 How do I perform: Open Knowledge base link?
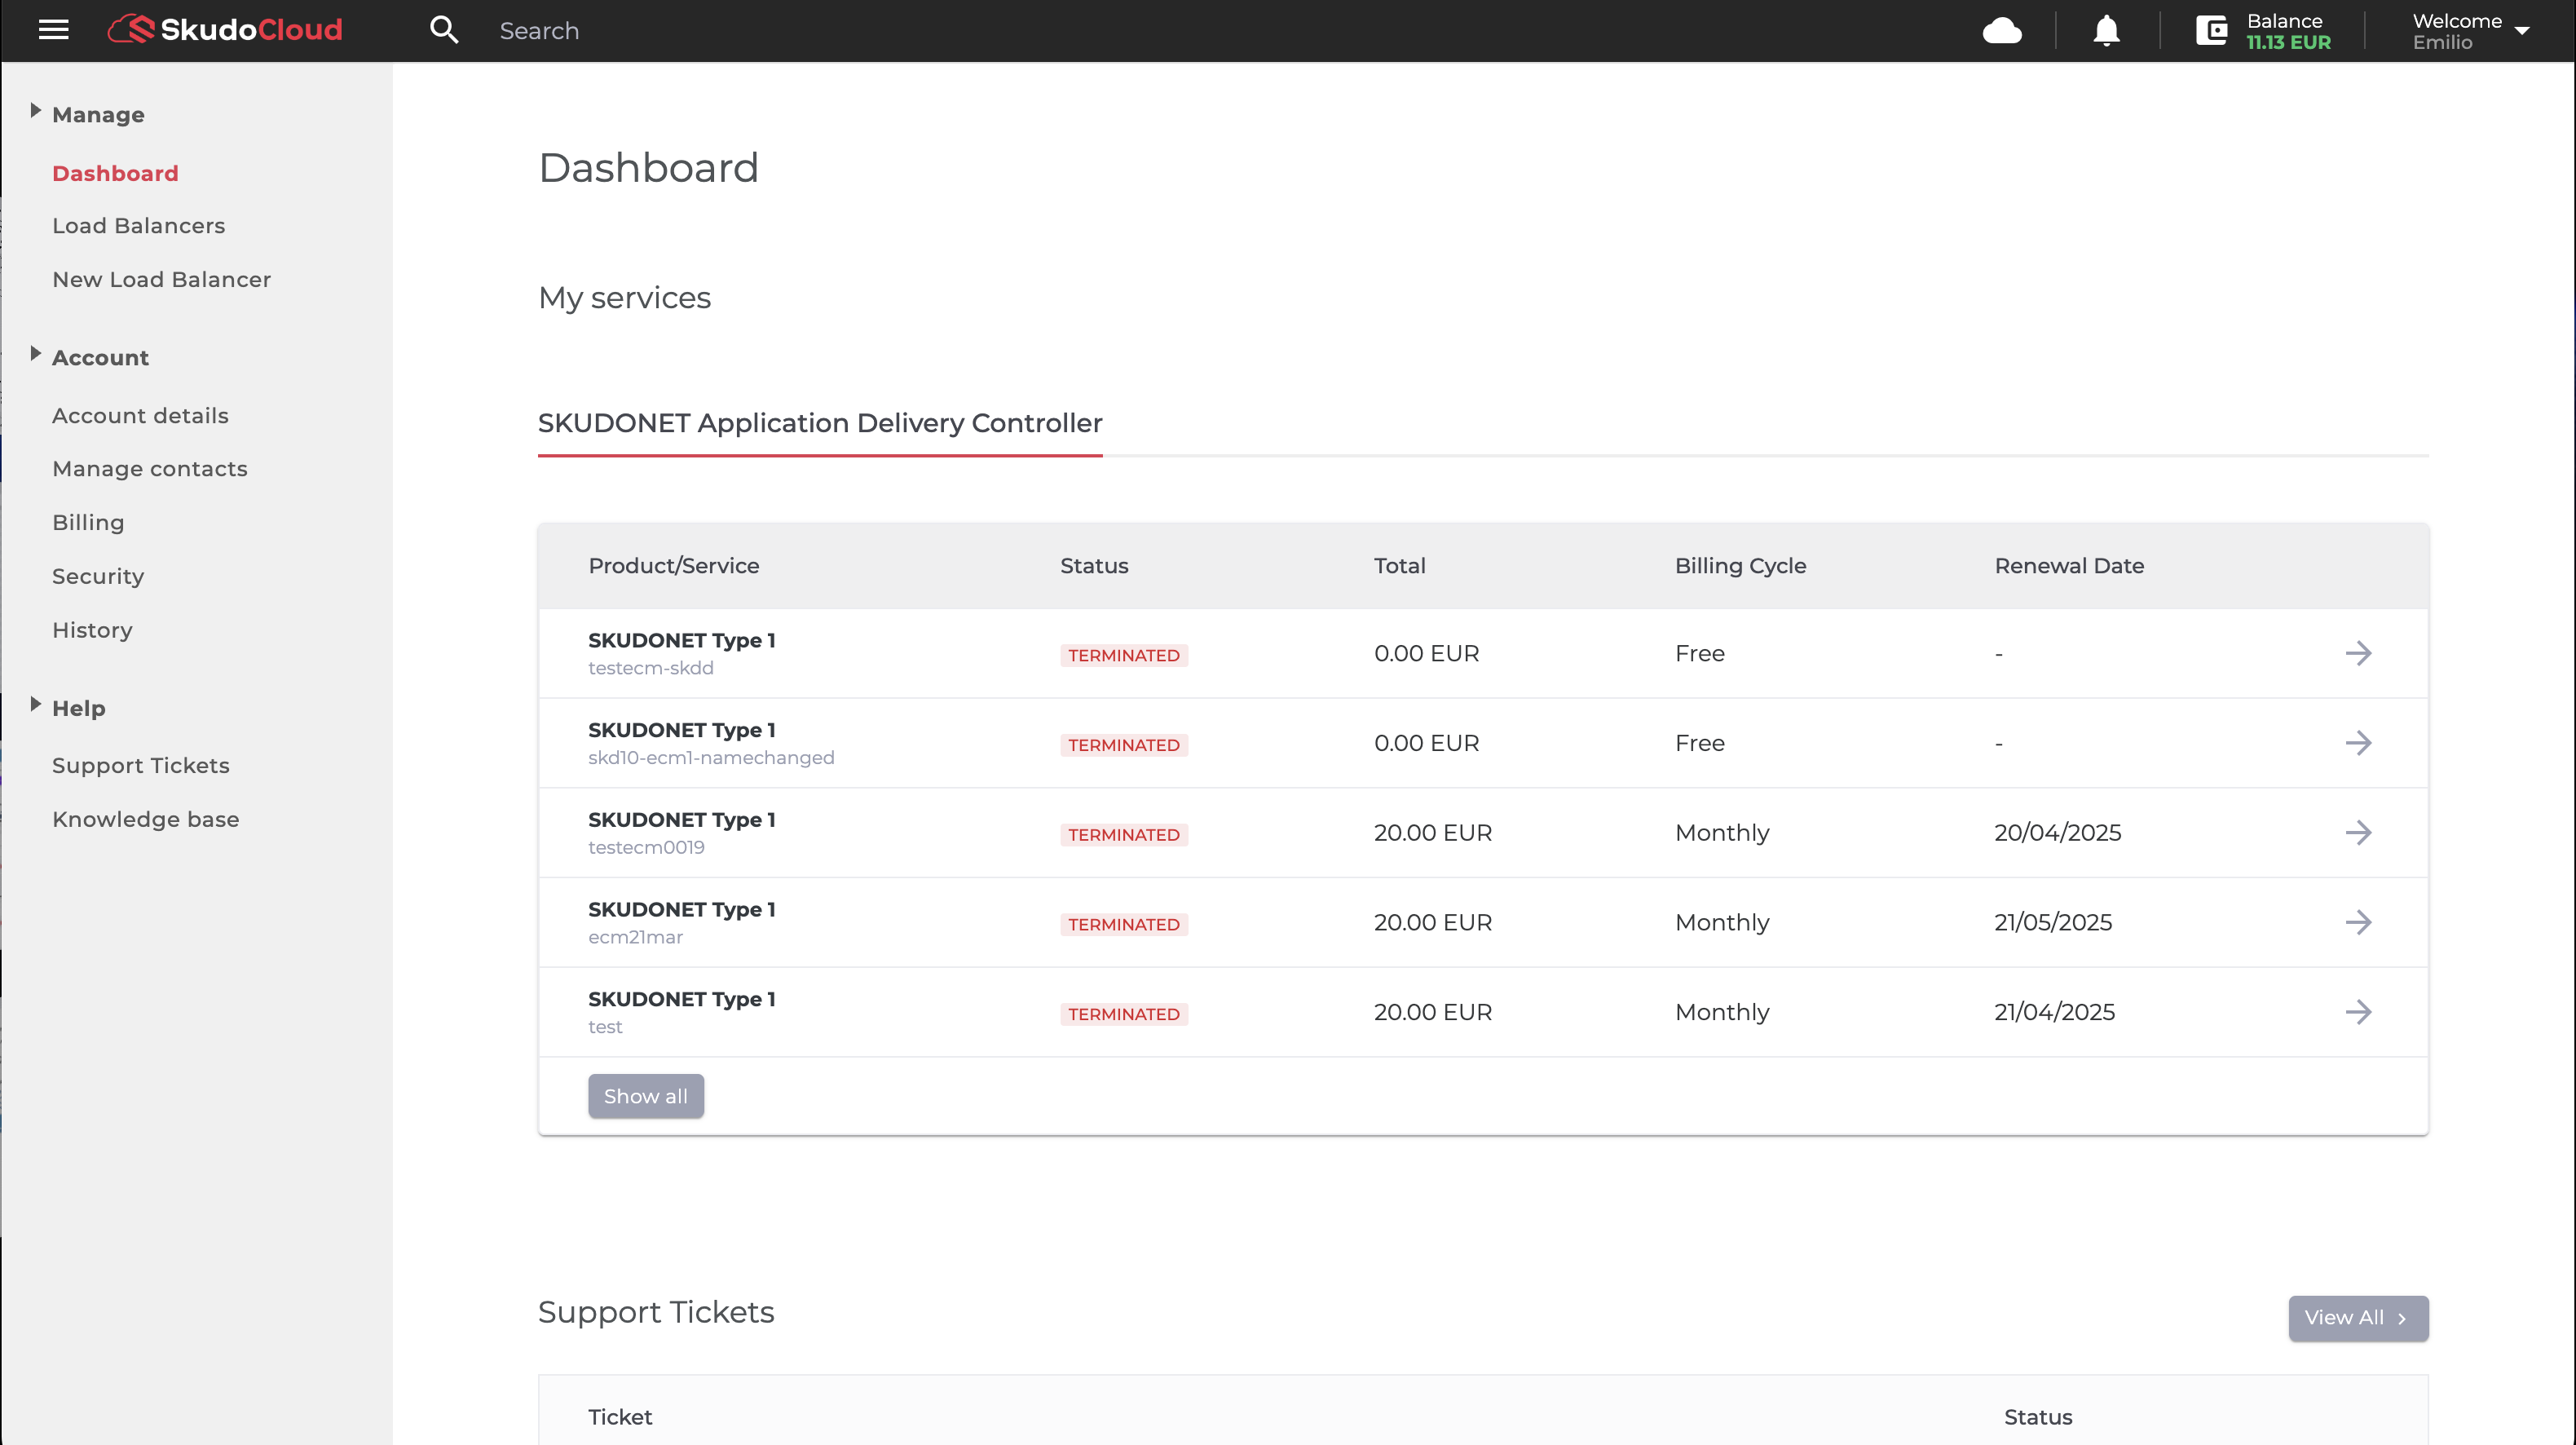point(145,819)
